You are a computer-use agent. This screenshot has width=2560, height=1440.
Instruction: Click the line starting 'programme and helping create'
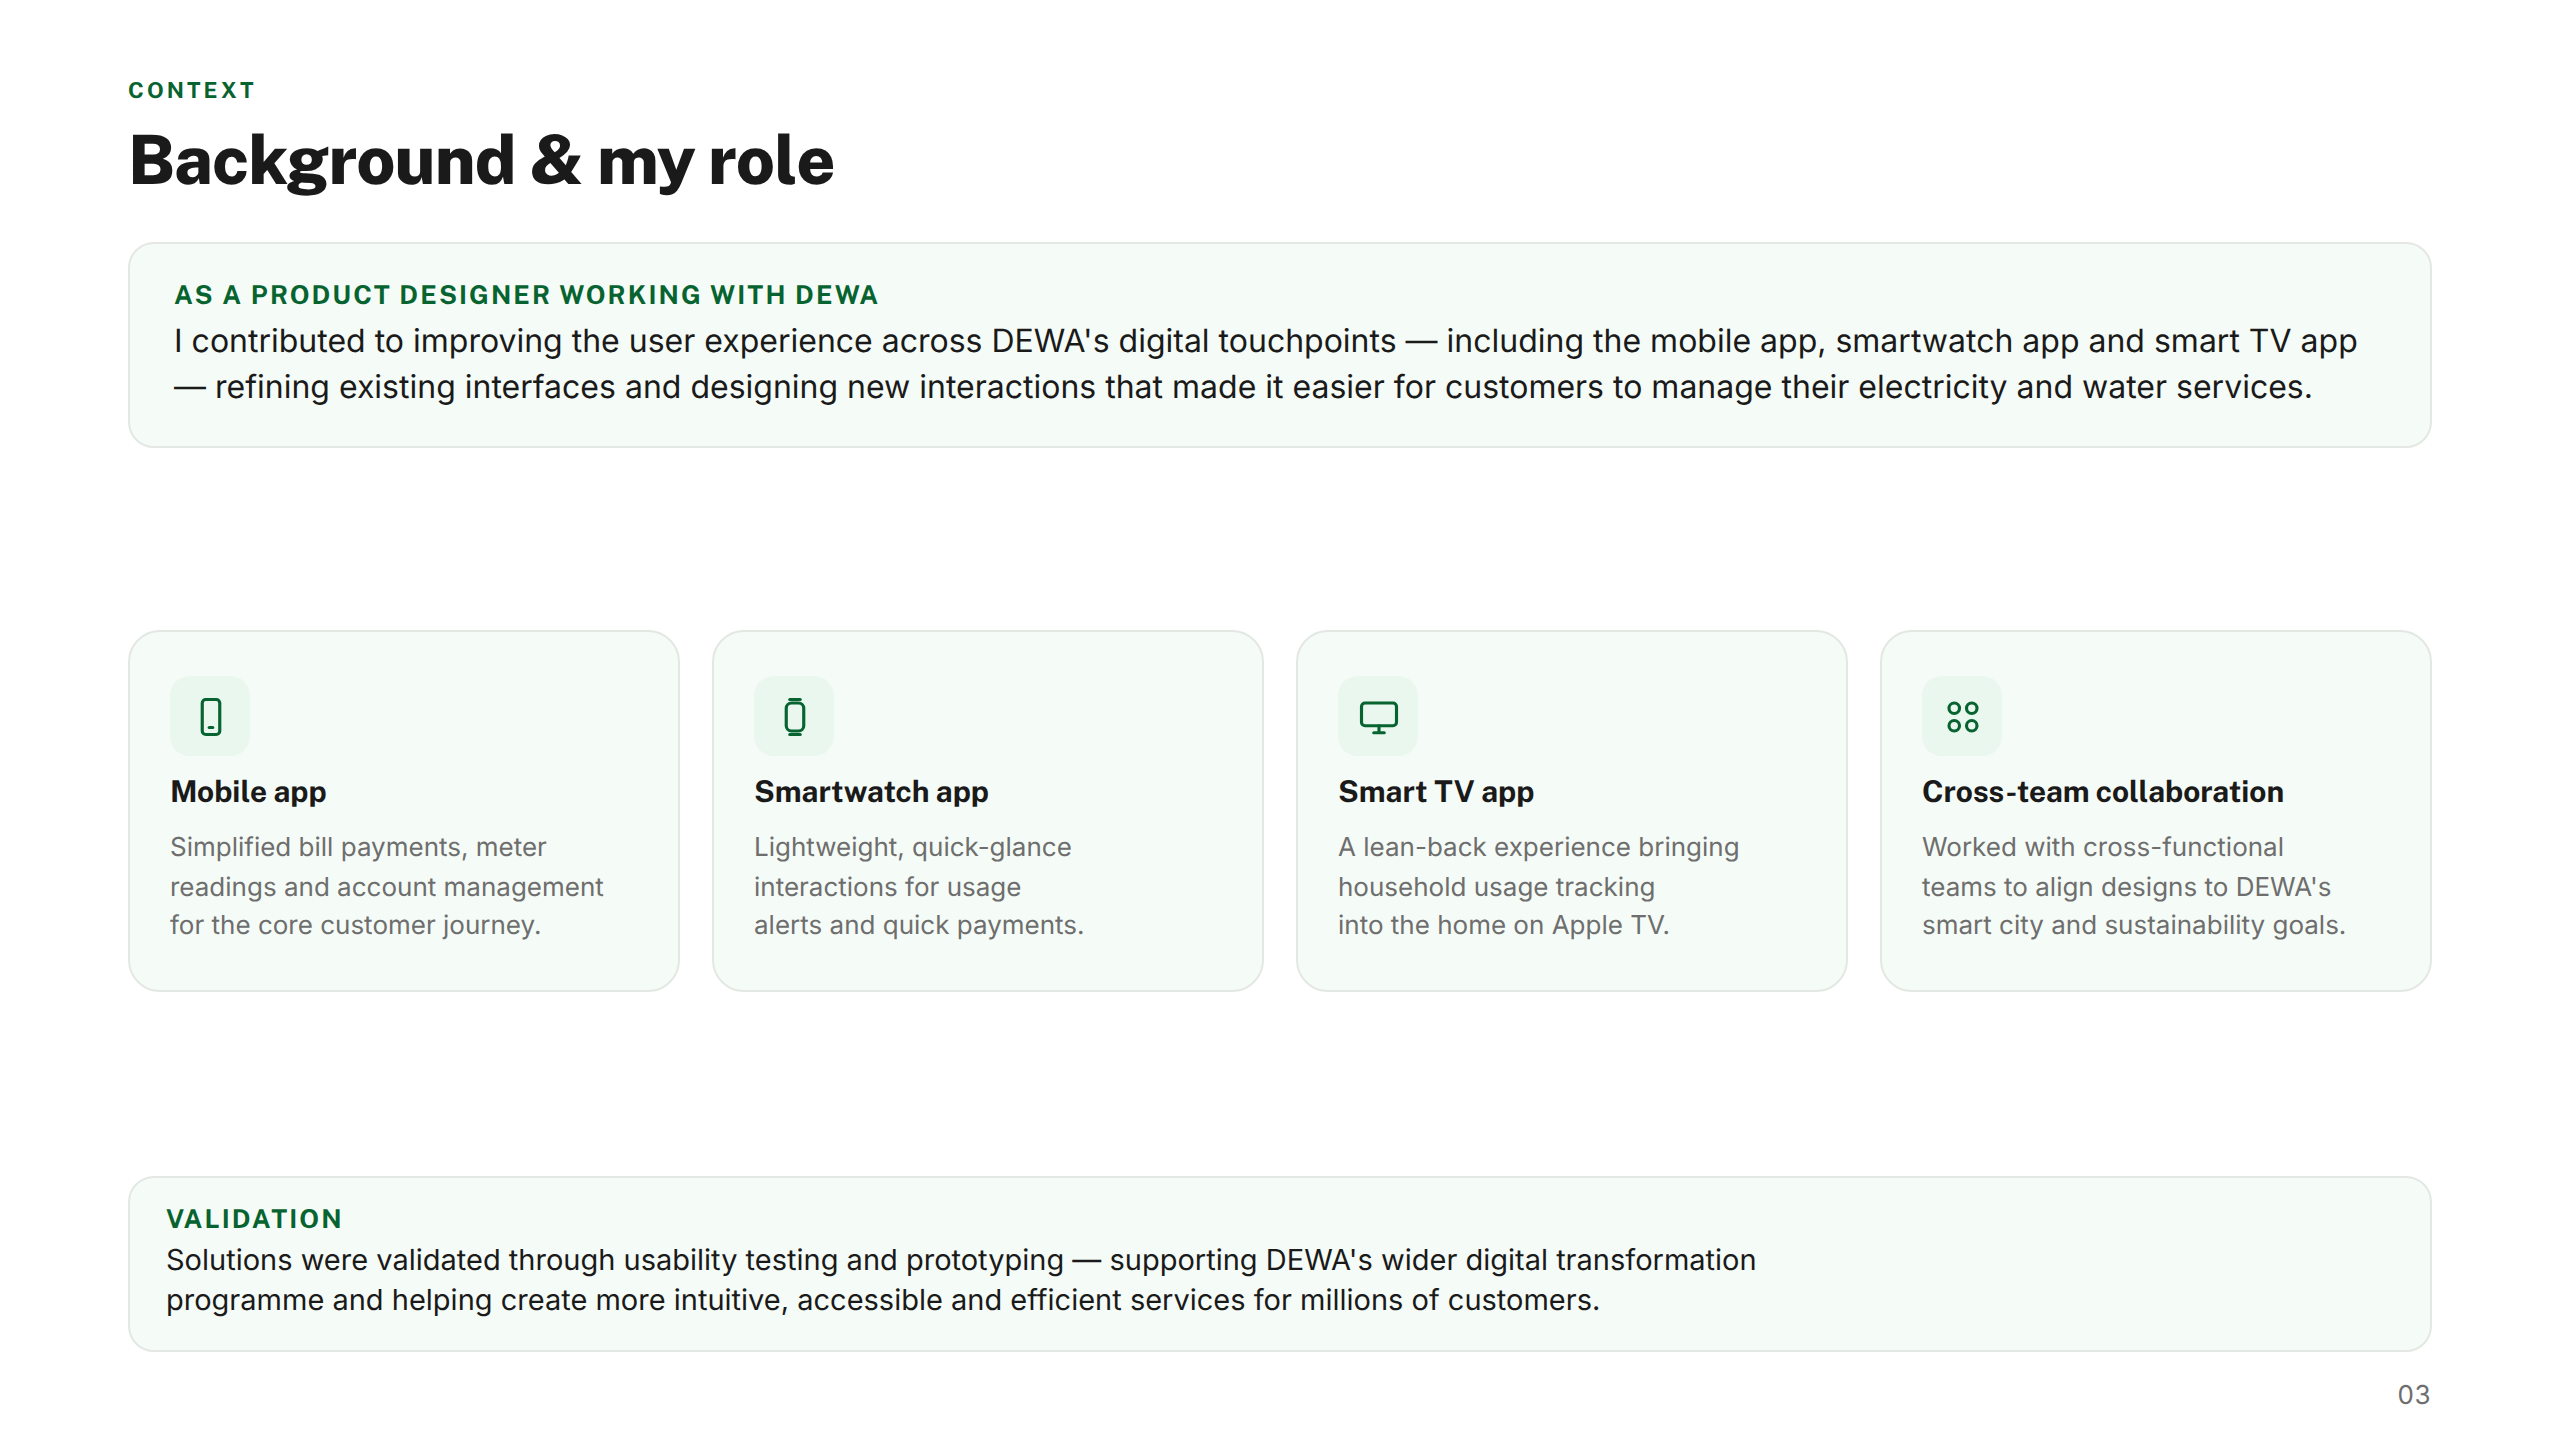[883, 1300]
